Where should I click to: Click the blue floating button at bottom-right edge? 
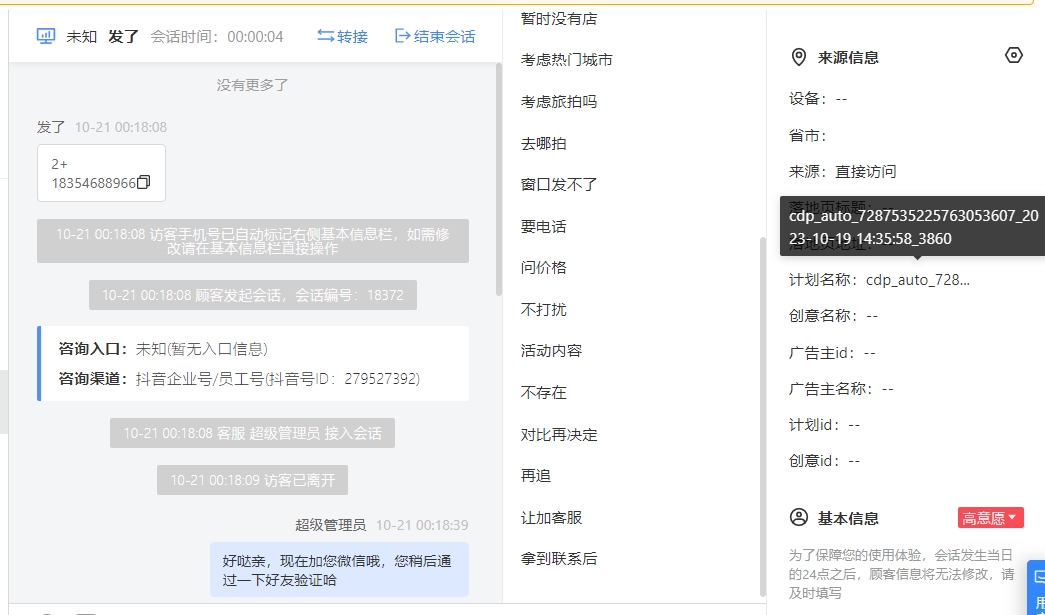(x=1036, y=588)
